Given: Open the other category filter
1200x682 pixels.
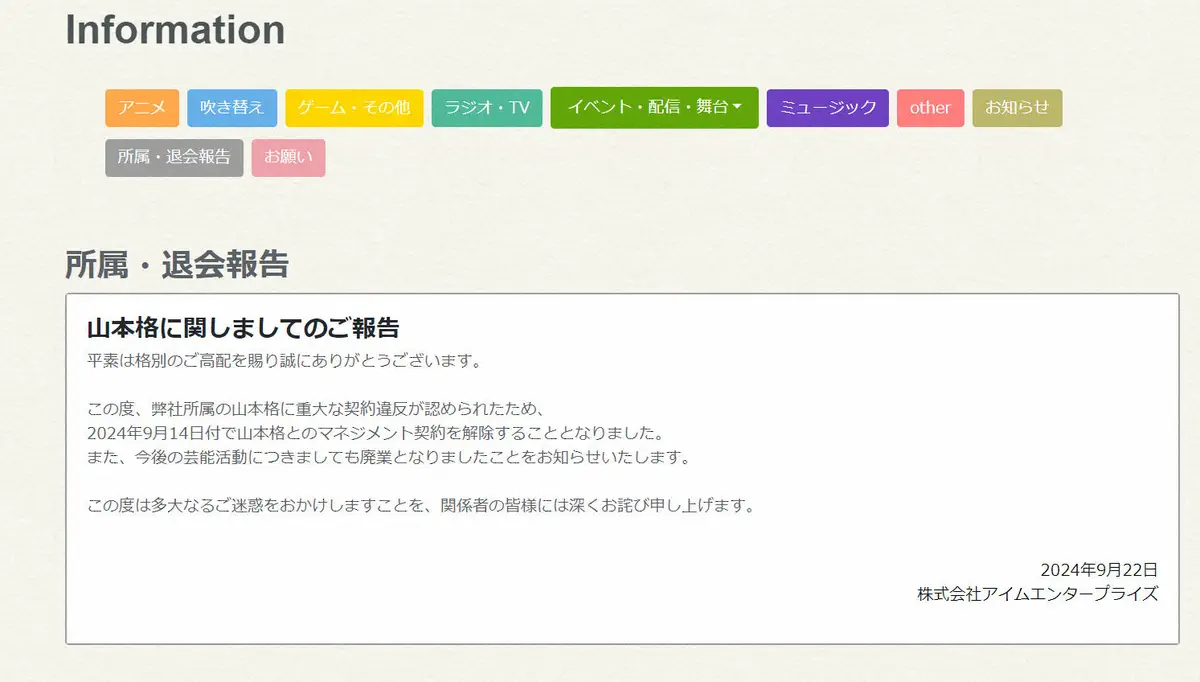Looking at the screenshot, I should 930,107.
